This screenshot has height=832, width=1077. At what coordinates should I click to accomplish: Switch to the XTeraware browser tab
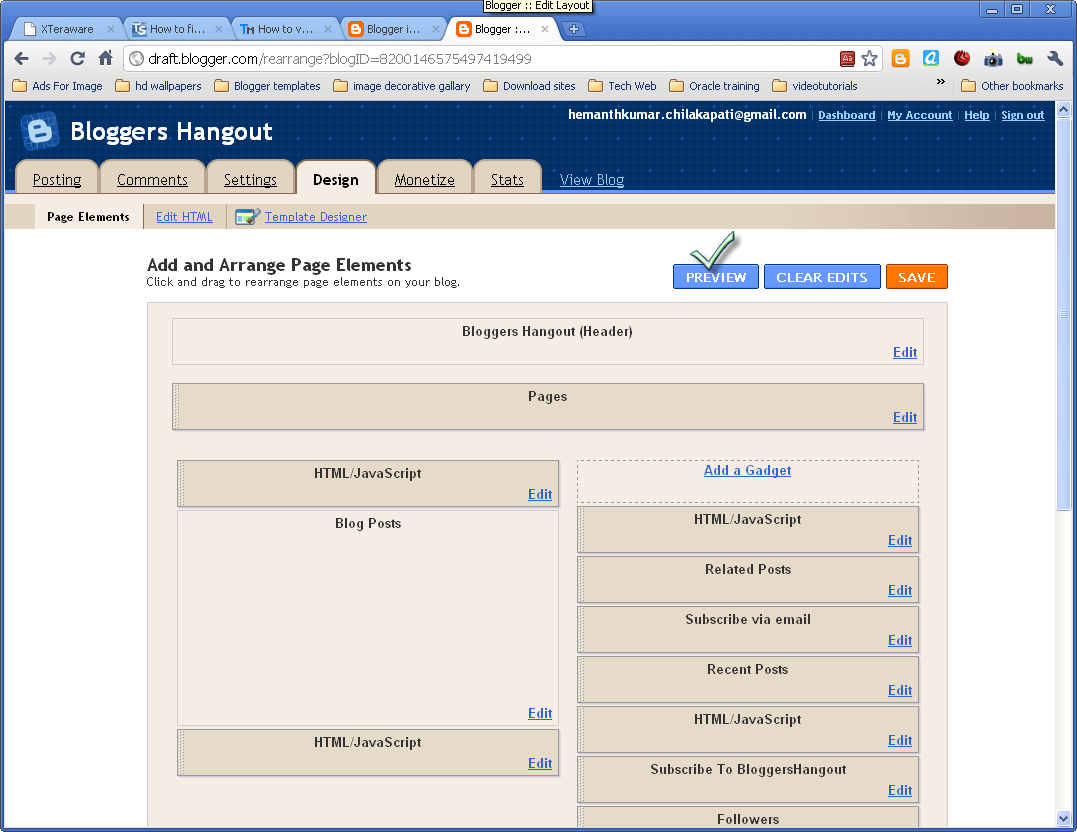pos(67,29)
